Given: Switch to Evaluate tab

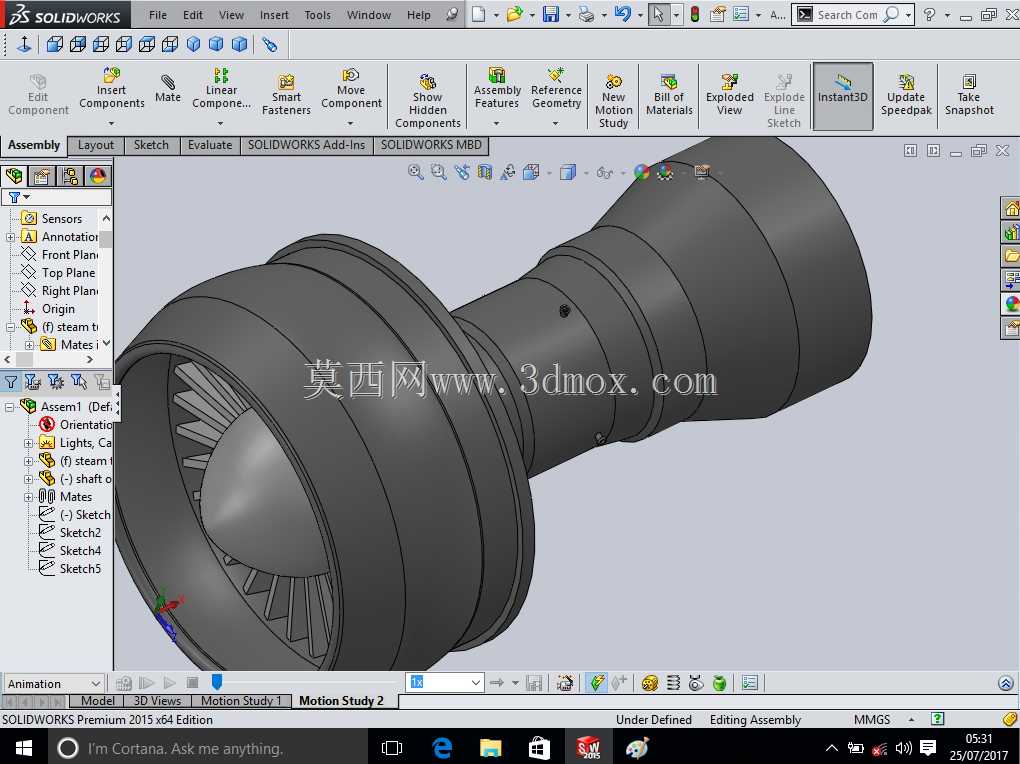Looking at the screenshot, I should click(209, 145).
